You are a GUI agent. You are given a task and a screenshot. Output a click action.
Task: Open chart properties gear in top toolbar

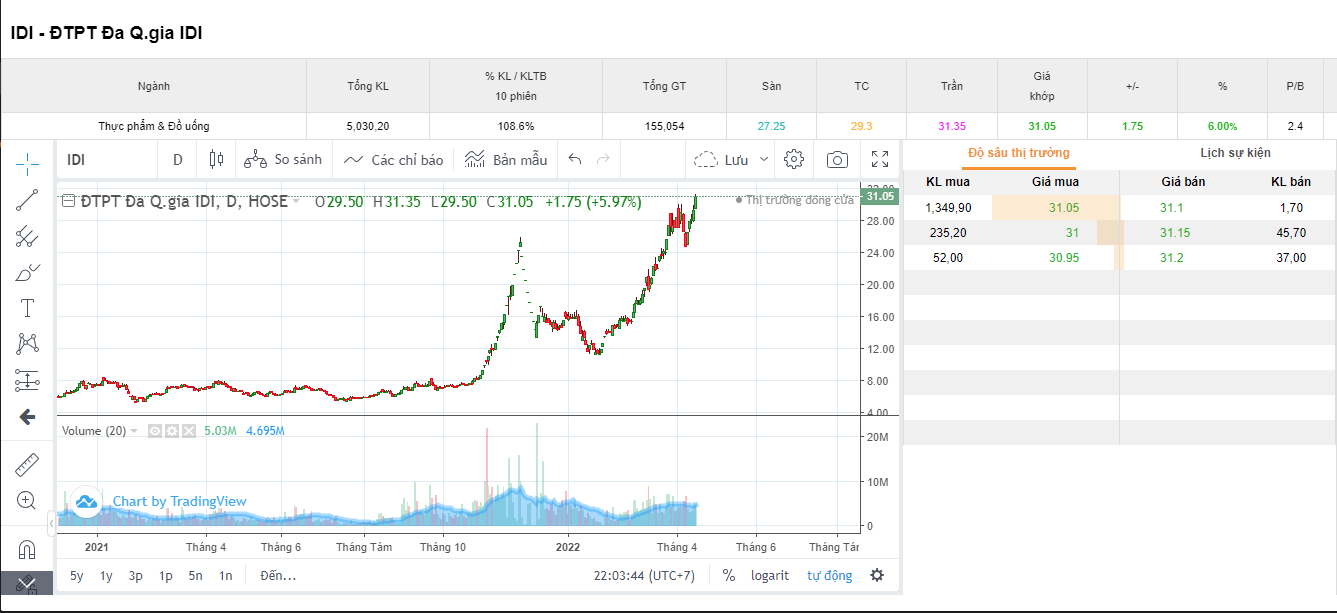click(794, 159)
